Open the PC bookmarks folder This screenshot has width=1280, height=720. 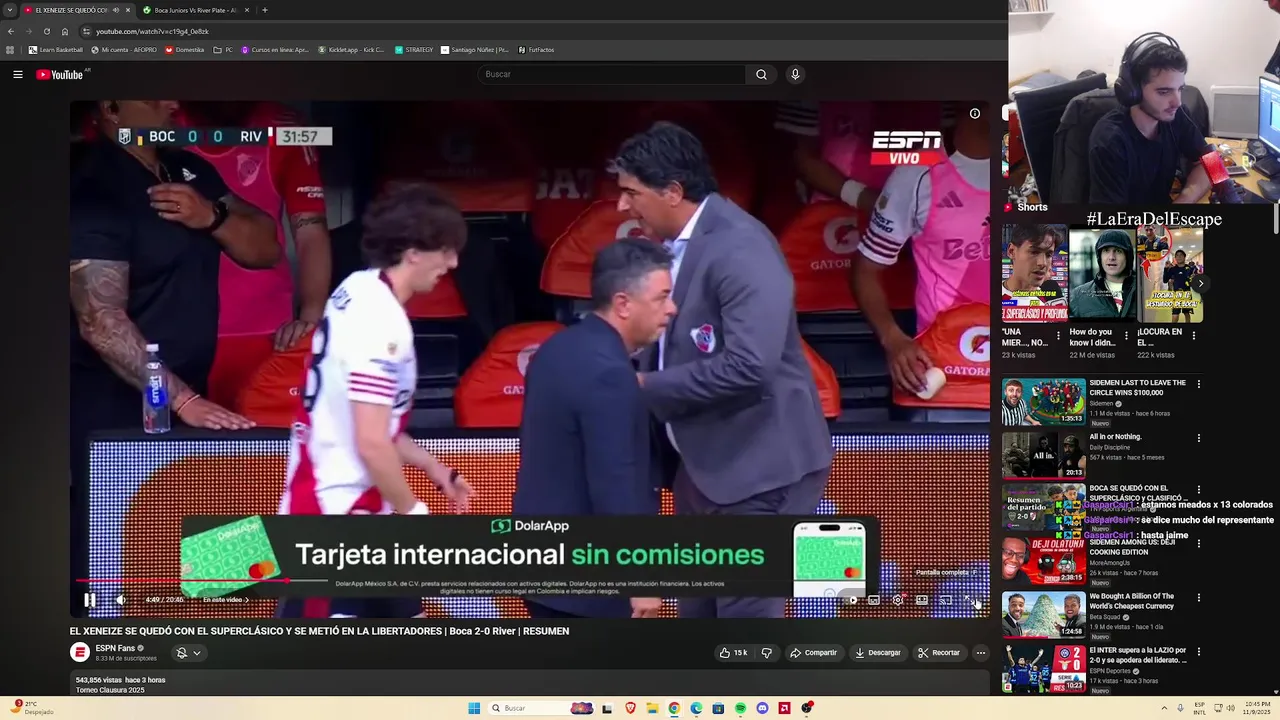tap(223, 50)
